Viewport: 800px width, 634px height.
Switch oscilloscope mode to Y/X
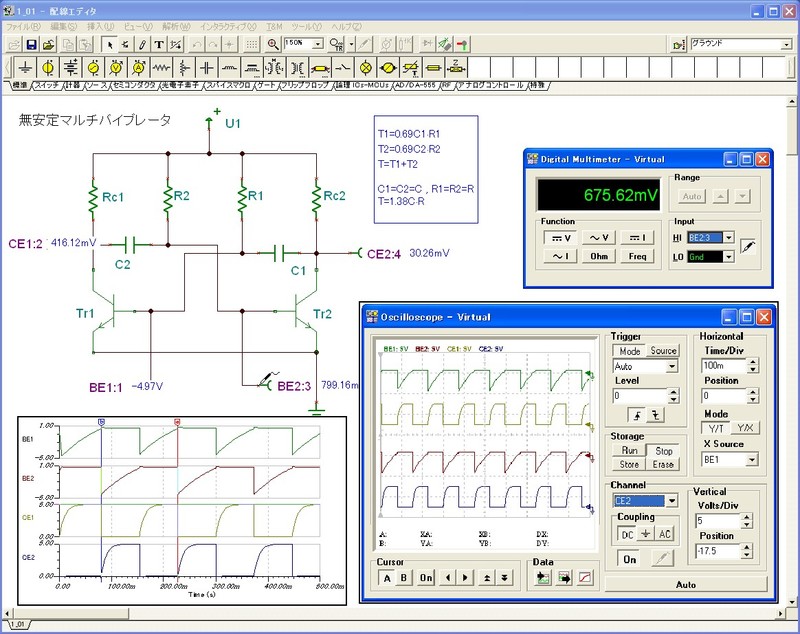pyautogui.click(x=746, y=428)
